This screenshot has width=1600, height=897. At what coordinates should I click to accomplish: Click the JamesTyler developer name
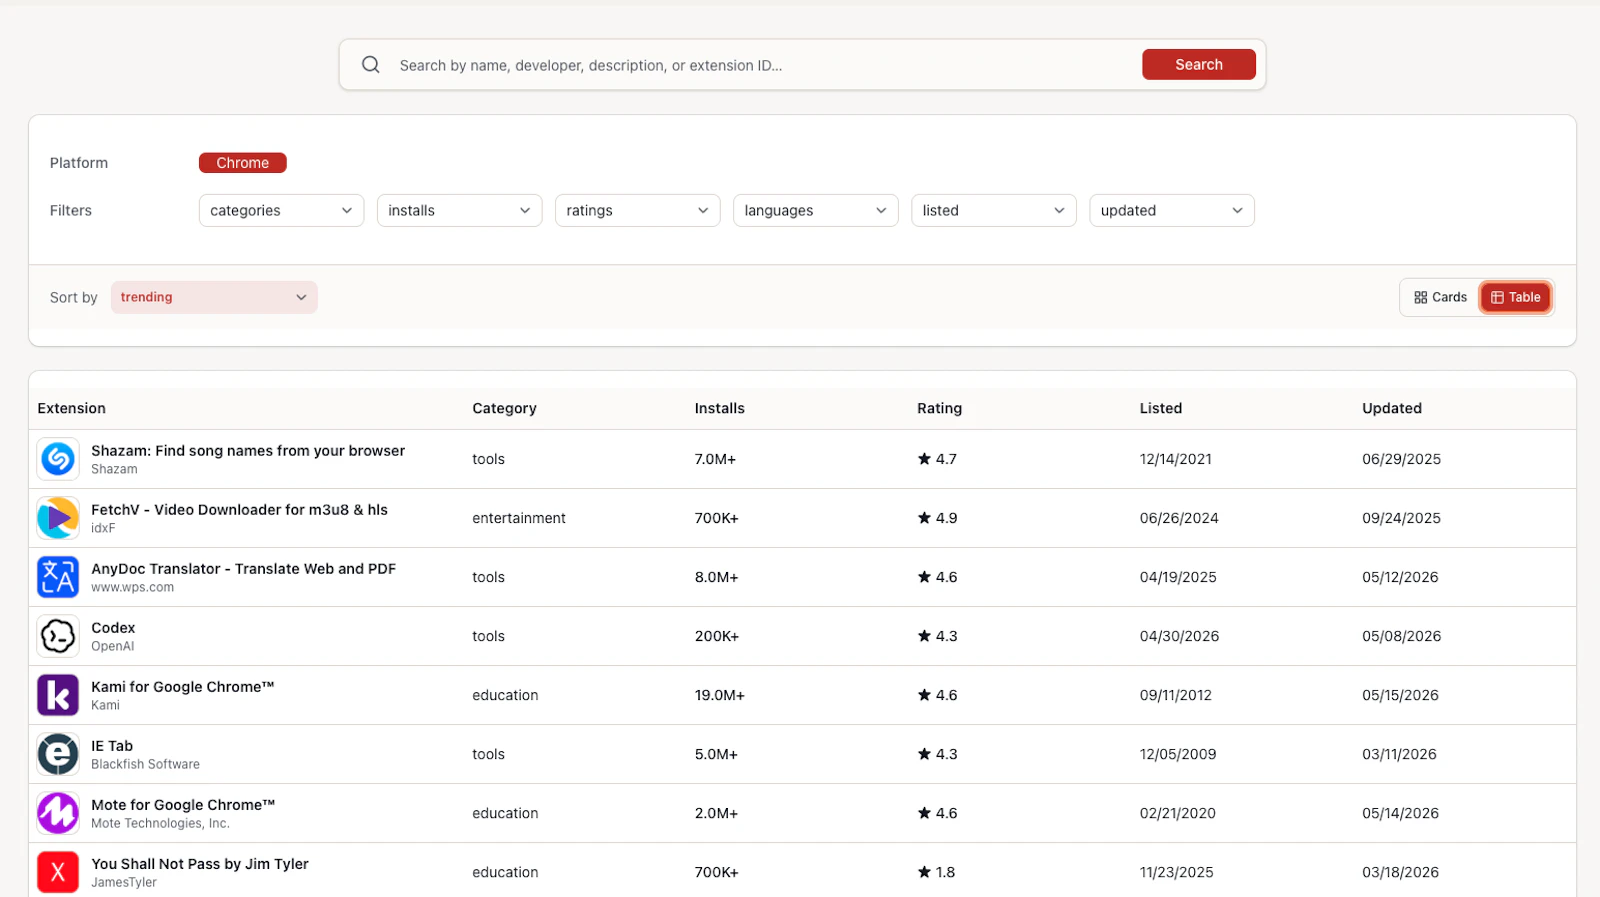(124, 883)
